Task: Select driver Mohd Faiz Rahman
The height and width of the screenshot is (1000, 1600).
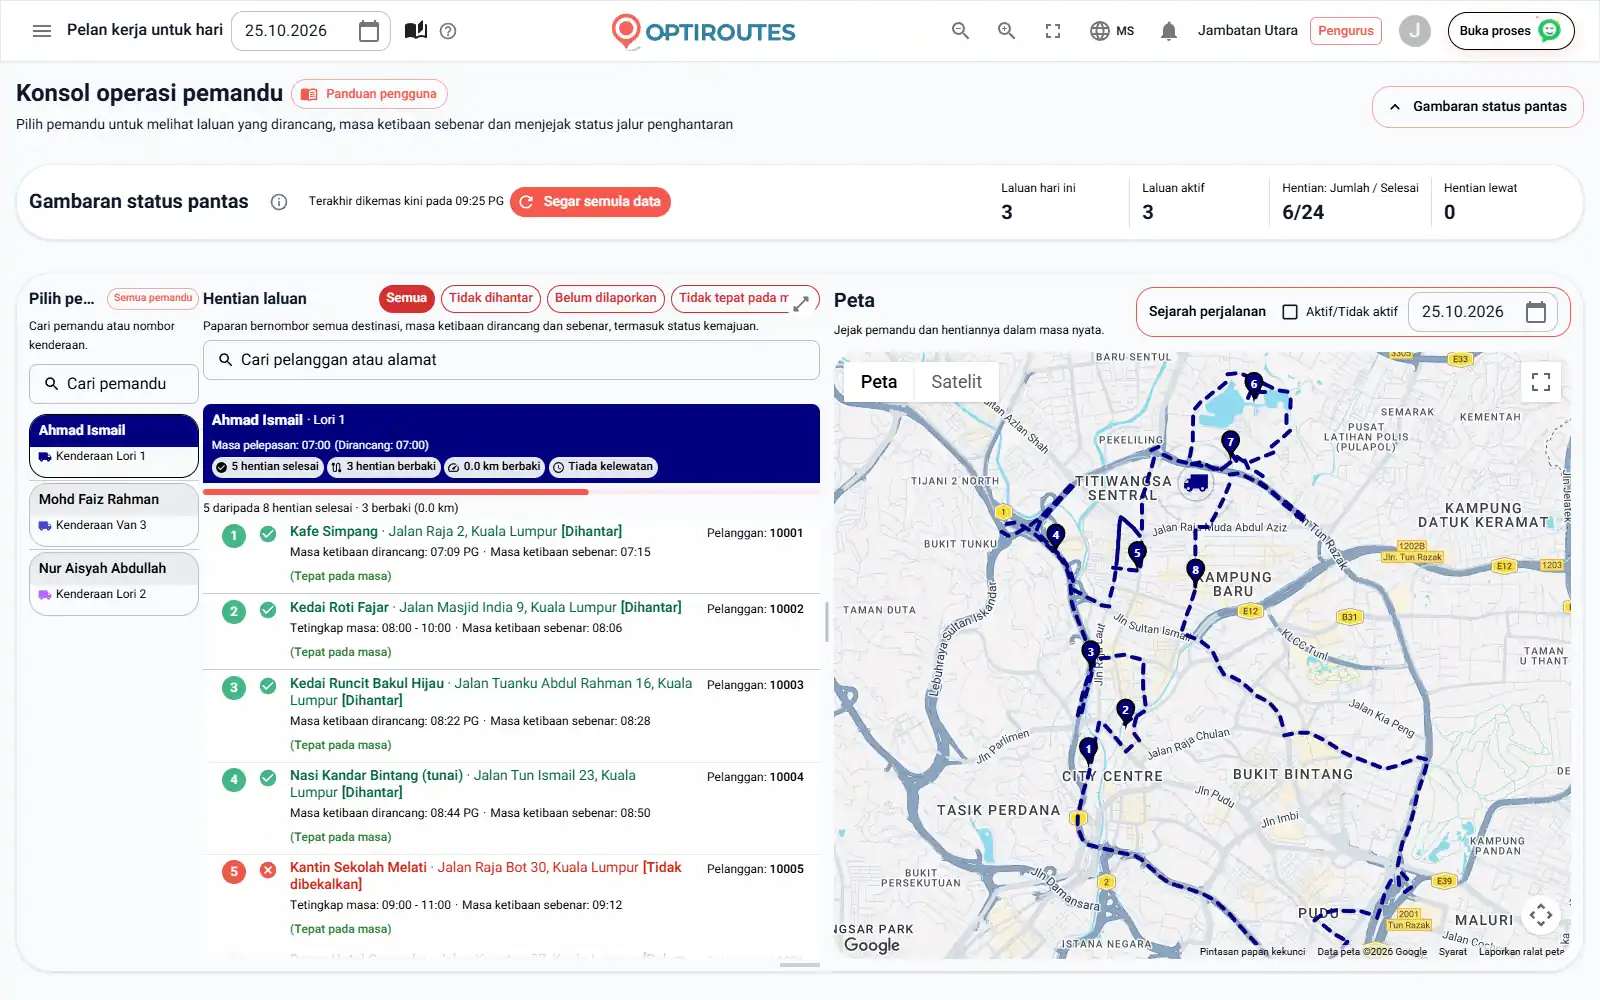Action: (114, 515)
